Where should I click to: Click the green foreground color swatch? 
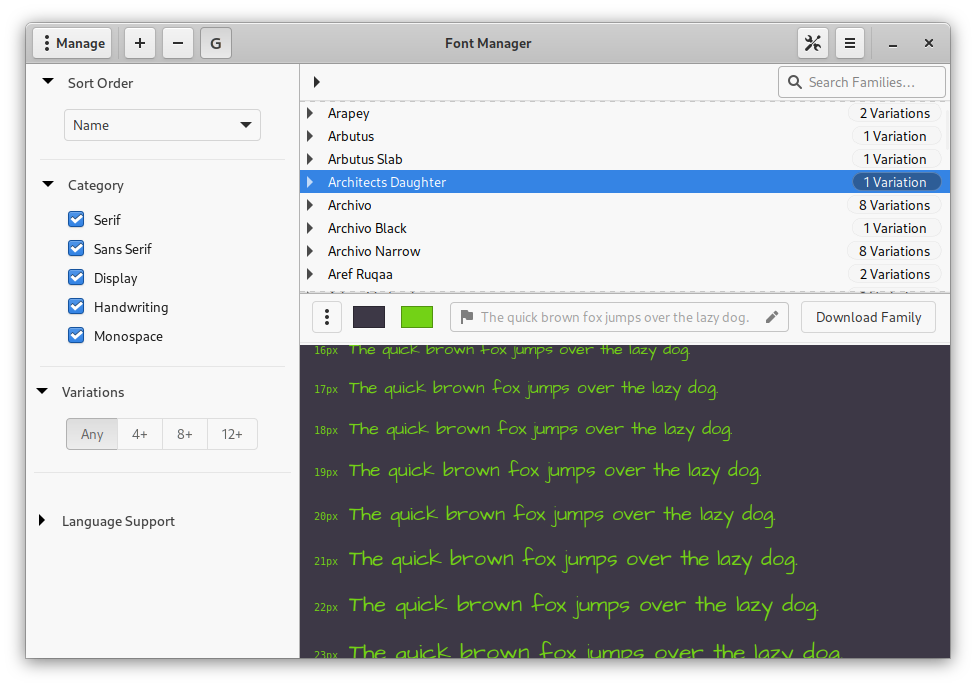(416, 317)
